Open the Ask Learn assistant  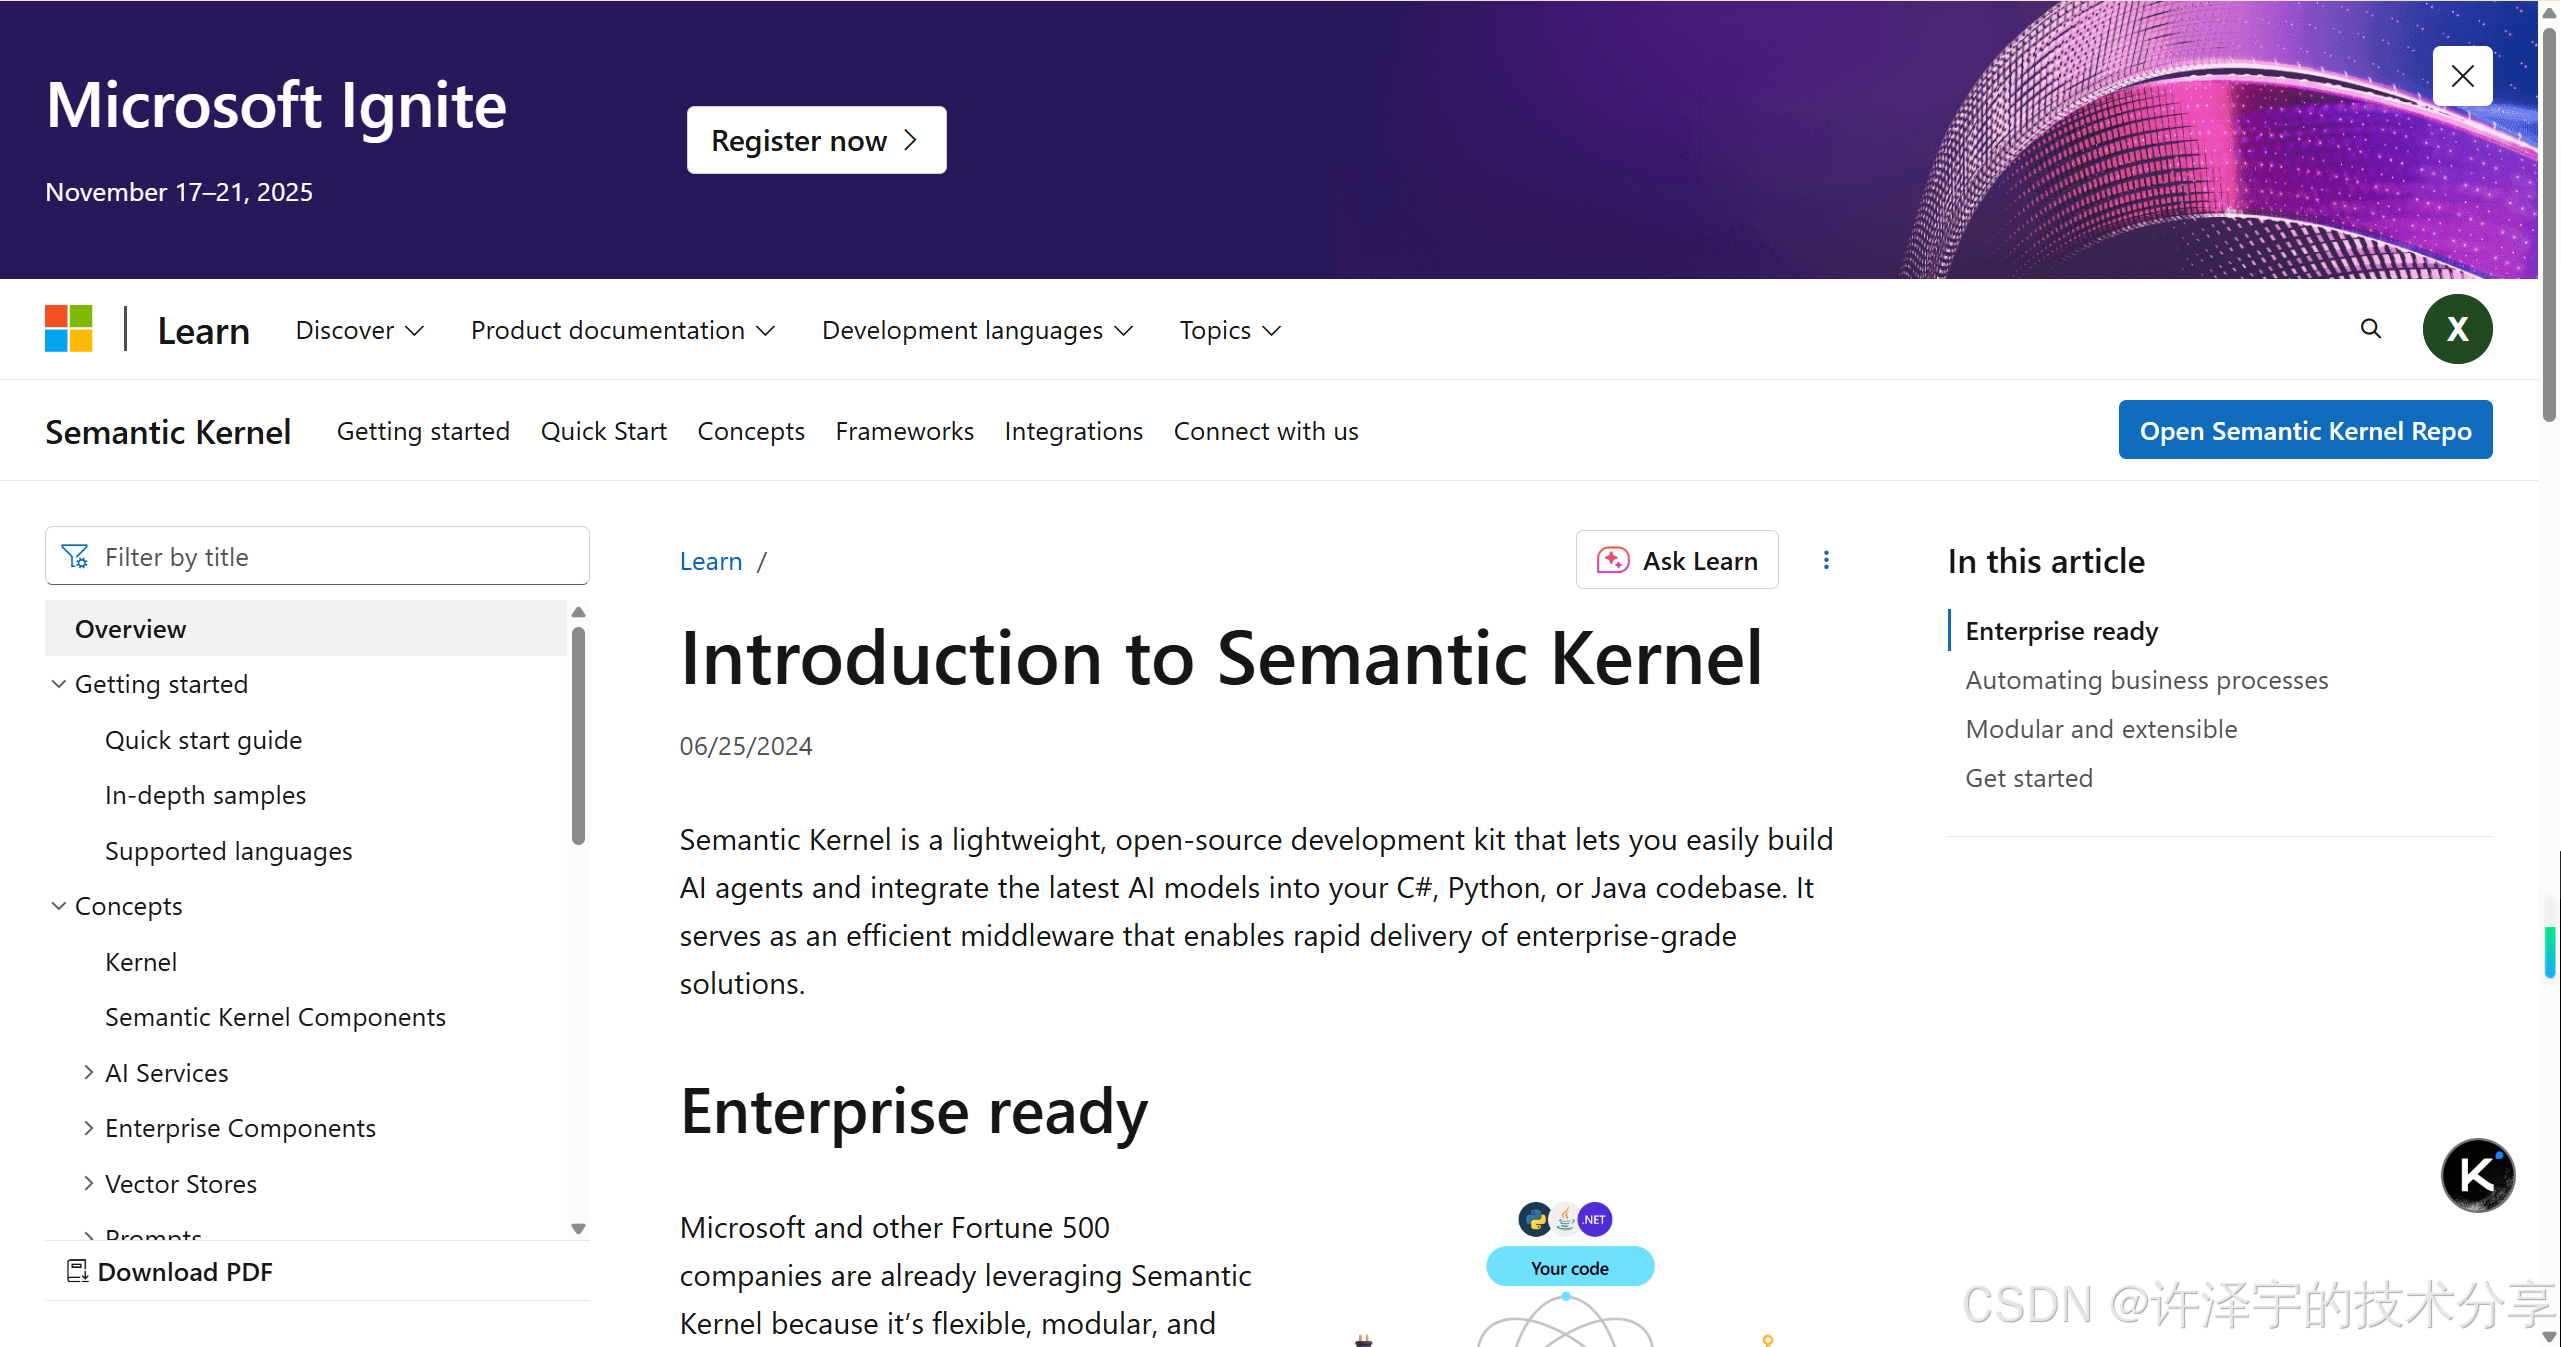click(x=1677, y=560)
